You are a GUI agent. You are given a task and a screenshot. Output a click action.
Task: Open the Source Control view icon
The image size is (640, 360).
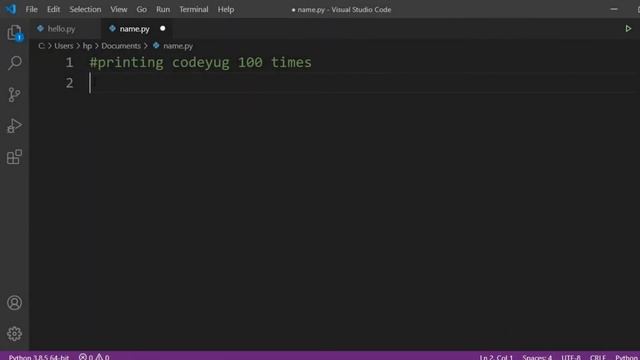[x=14, y=95]
